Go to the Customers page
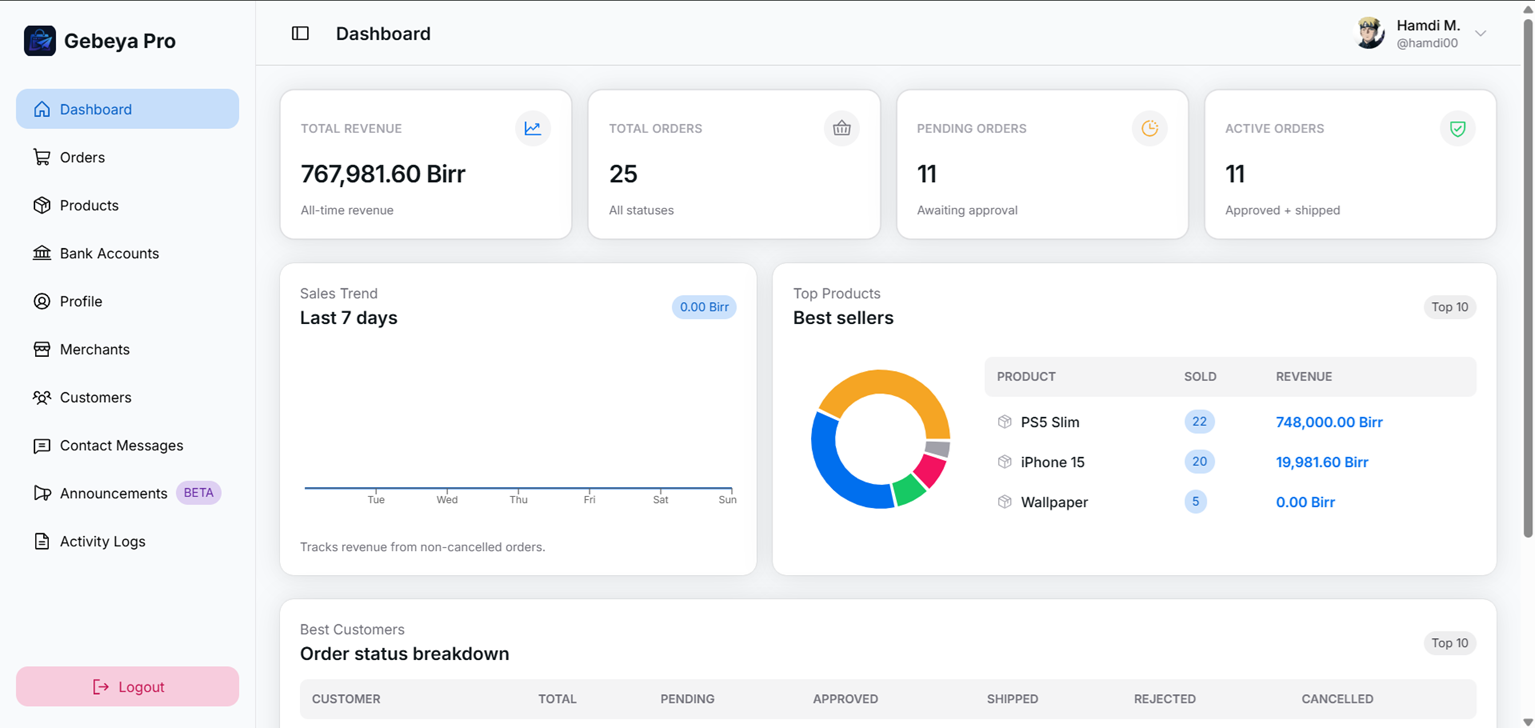 pyautogui.click(x=95, y=397)
